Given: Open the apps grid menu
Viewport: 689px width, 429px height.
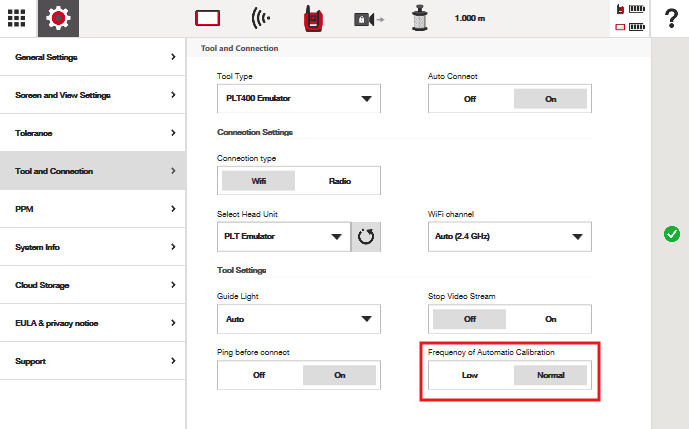Looking at the screenshot, I should coord(18,18).
